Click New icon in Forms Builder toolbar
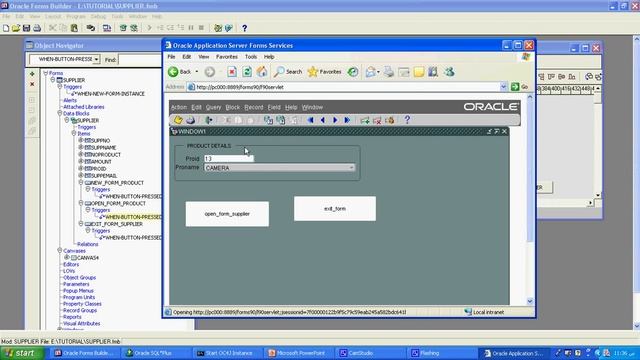Screen dimensions: 640x360 [6, 28]
